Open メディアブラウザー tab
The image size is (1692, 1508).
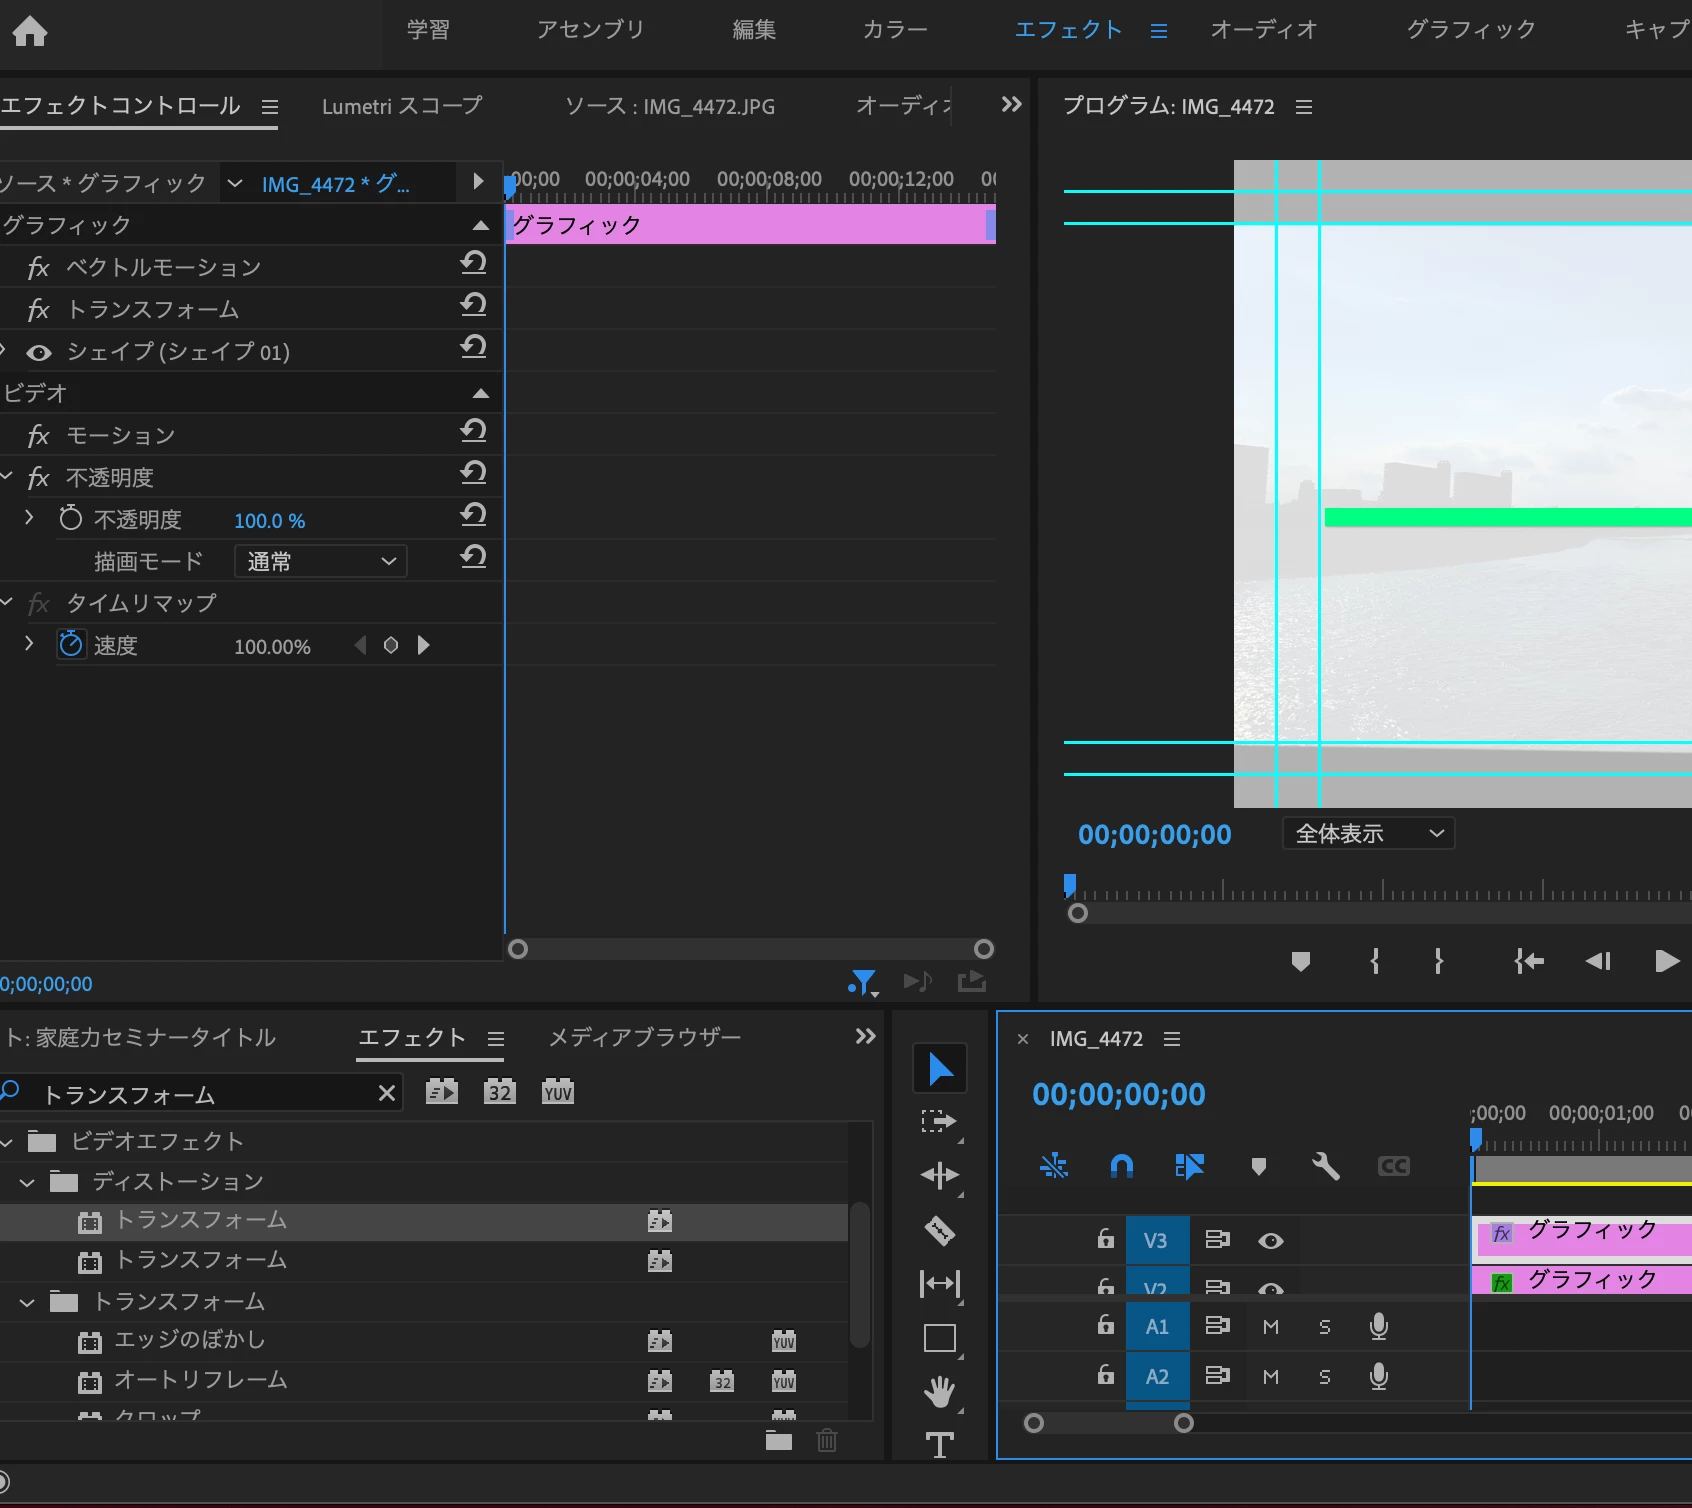[645, 1038]
